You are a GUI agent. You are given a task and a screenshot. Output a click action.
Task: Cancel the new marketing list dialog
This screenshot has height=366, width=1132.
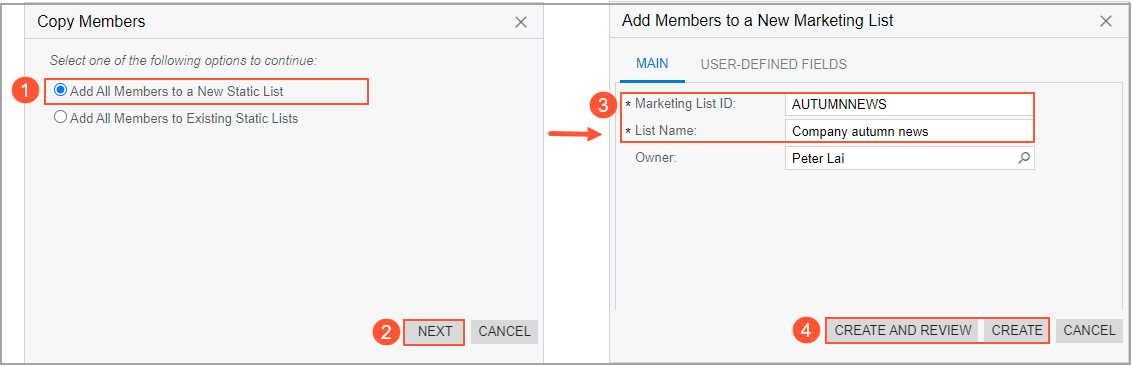pyautogui.click(x=1089, y=331)
